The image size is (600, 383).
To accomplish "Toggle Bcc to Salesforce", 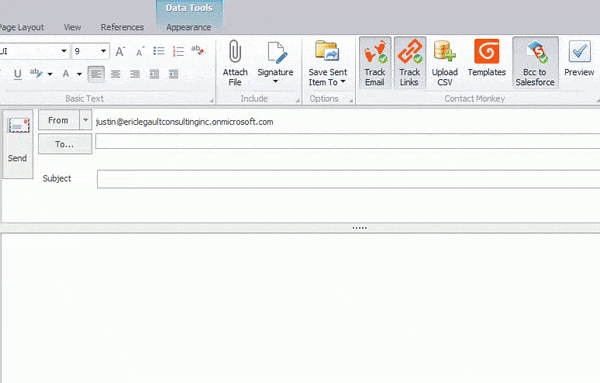I will 535,63.
